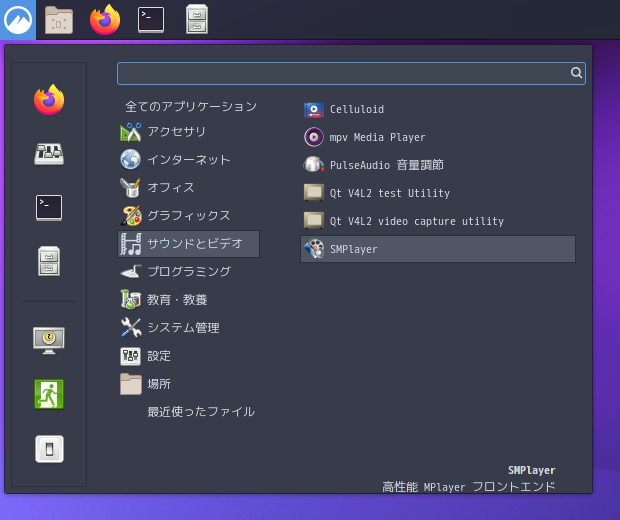The width and height of the screenshot is (620, 520).
Task: Click the グラフィックス palette icon
Action: pyautogui.click(x=130, y=216)
